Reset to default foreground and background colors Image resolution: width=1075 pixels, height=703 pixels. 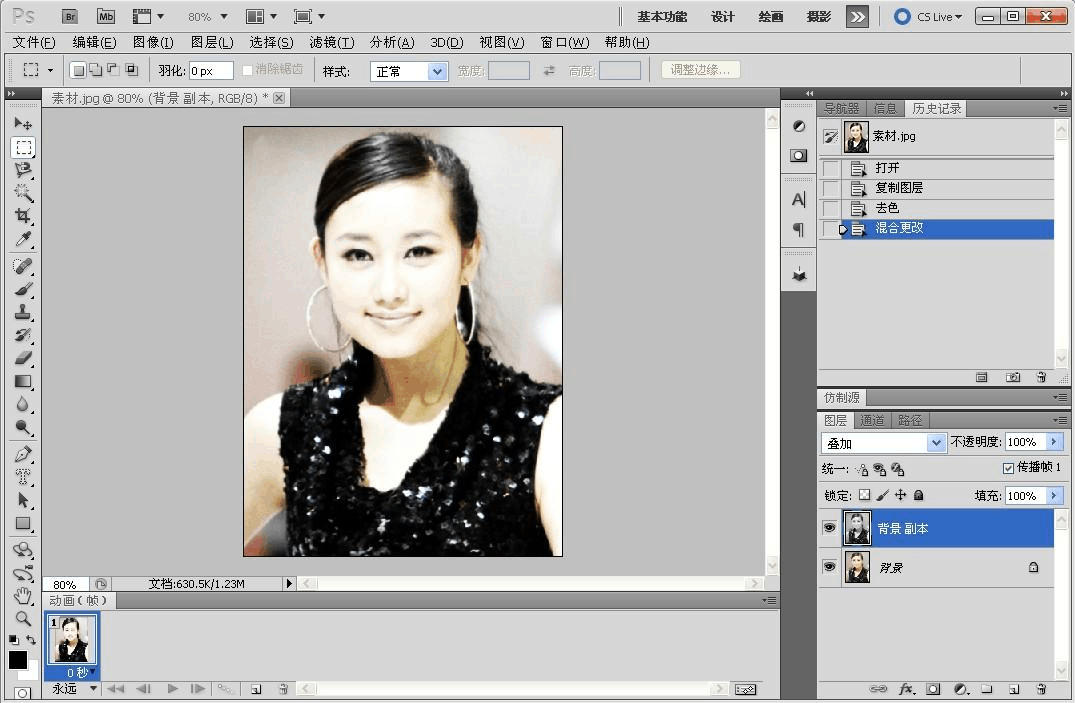tap(14, 640)
